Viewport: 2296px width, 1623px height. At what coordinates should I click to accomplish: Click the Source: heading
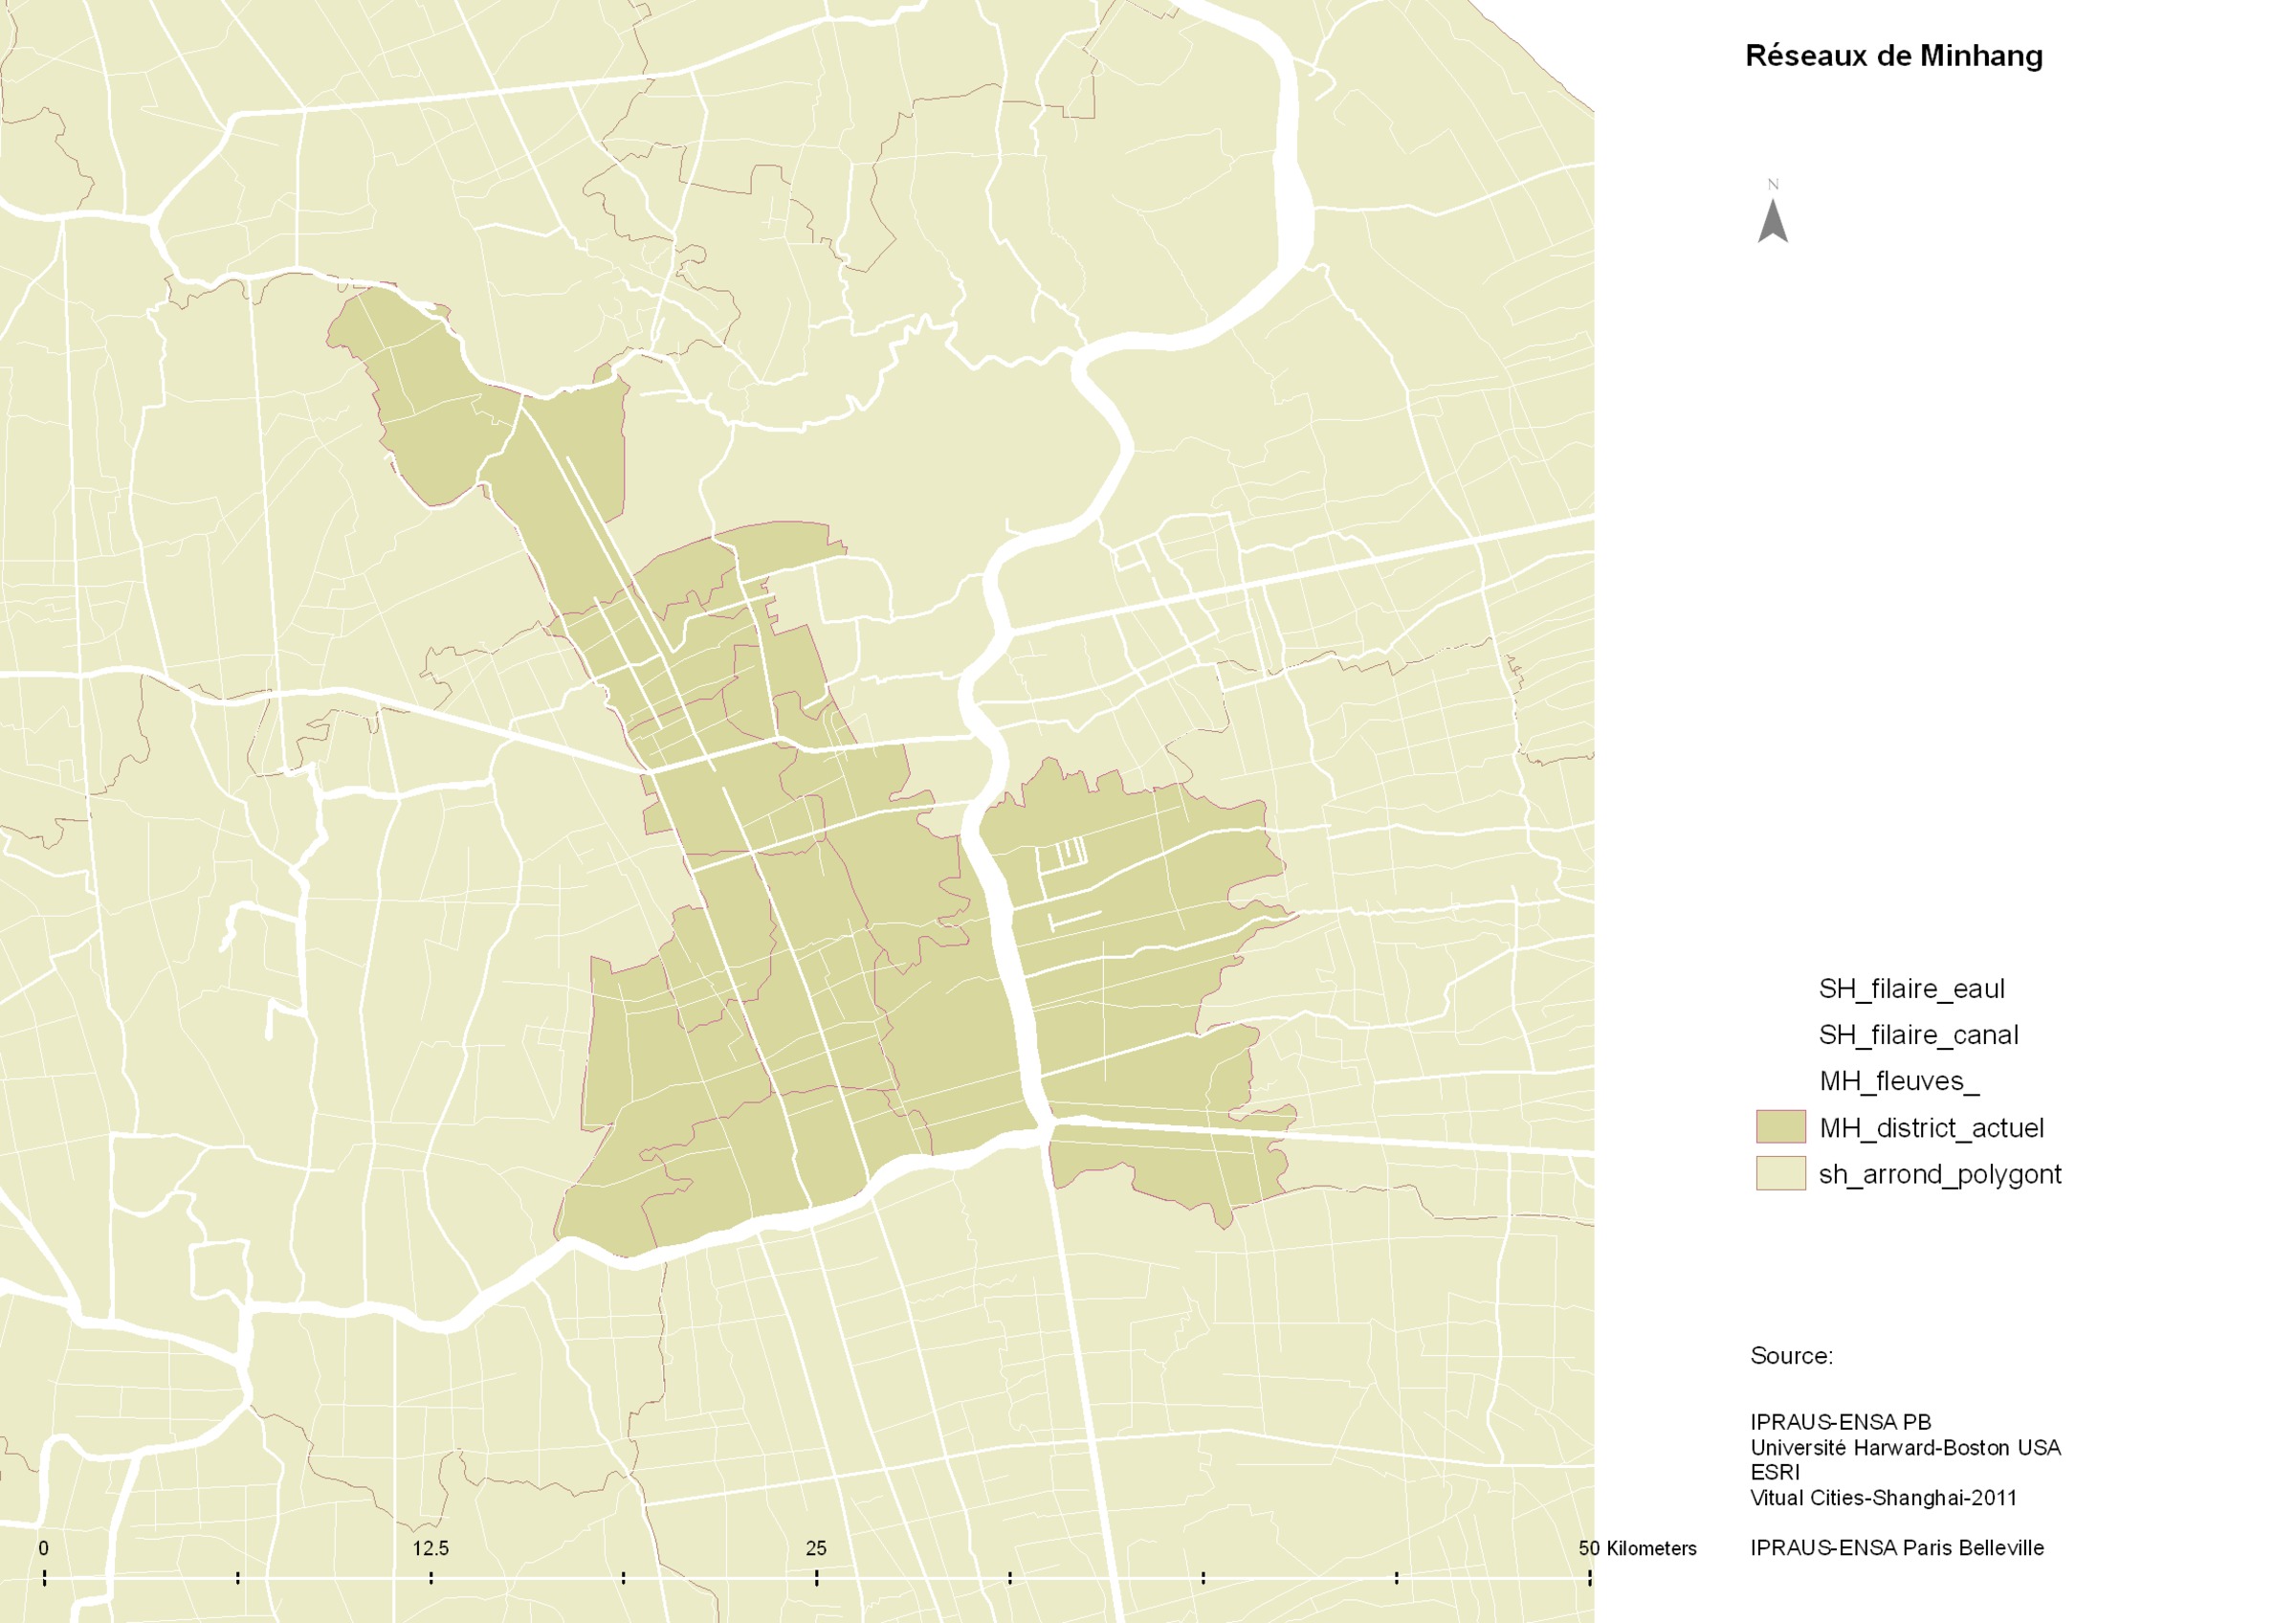tap(1791, 1356)
